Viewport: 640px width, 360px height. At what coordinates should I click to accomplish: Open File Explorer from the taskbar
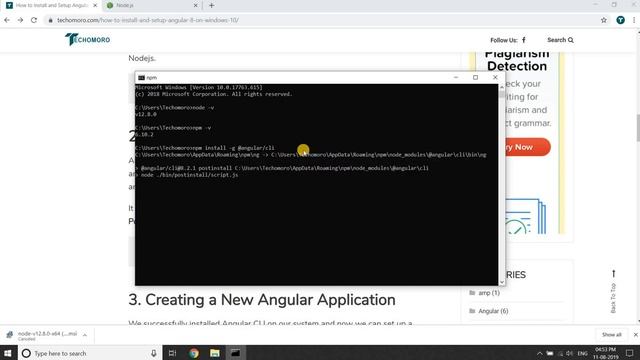pos(215,353)
